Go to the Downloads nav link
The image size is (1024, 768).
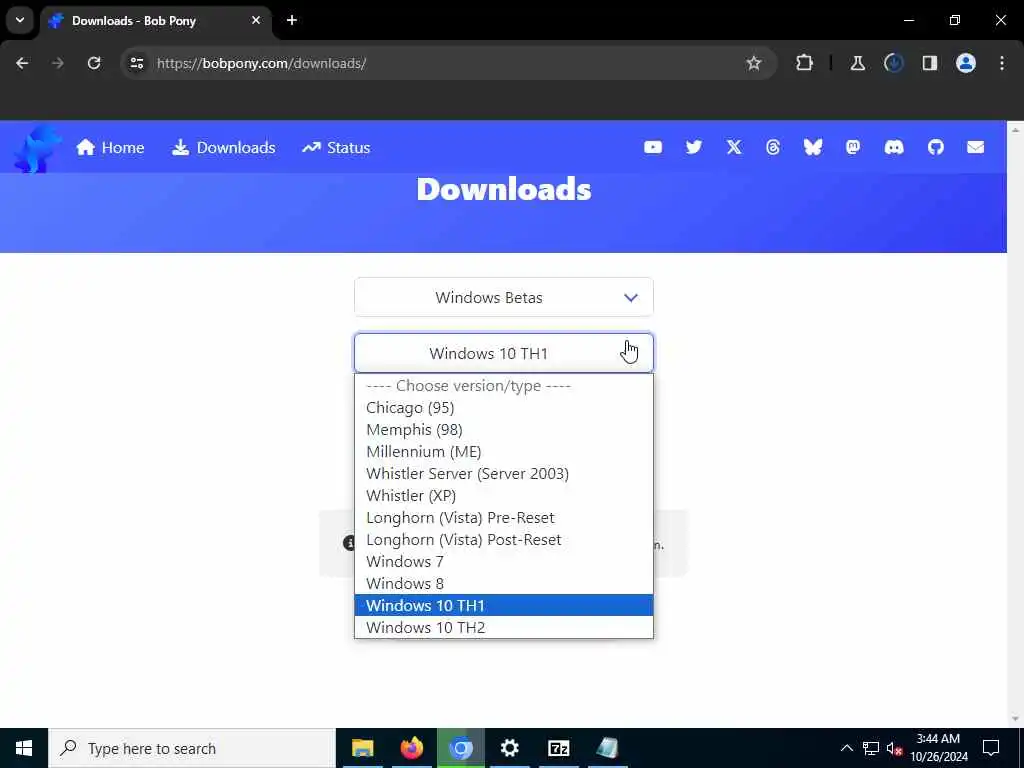point(223,148)
